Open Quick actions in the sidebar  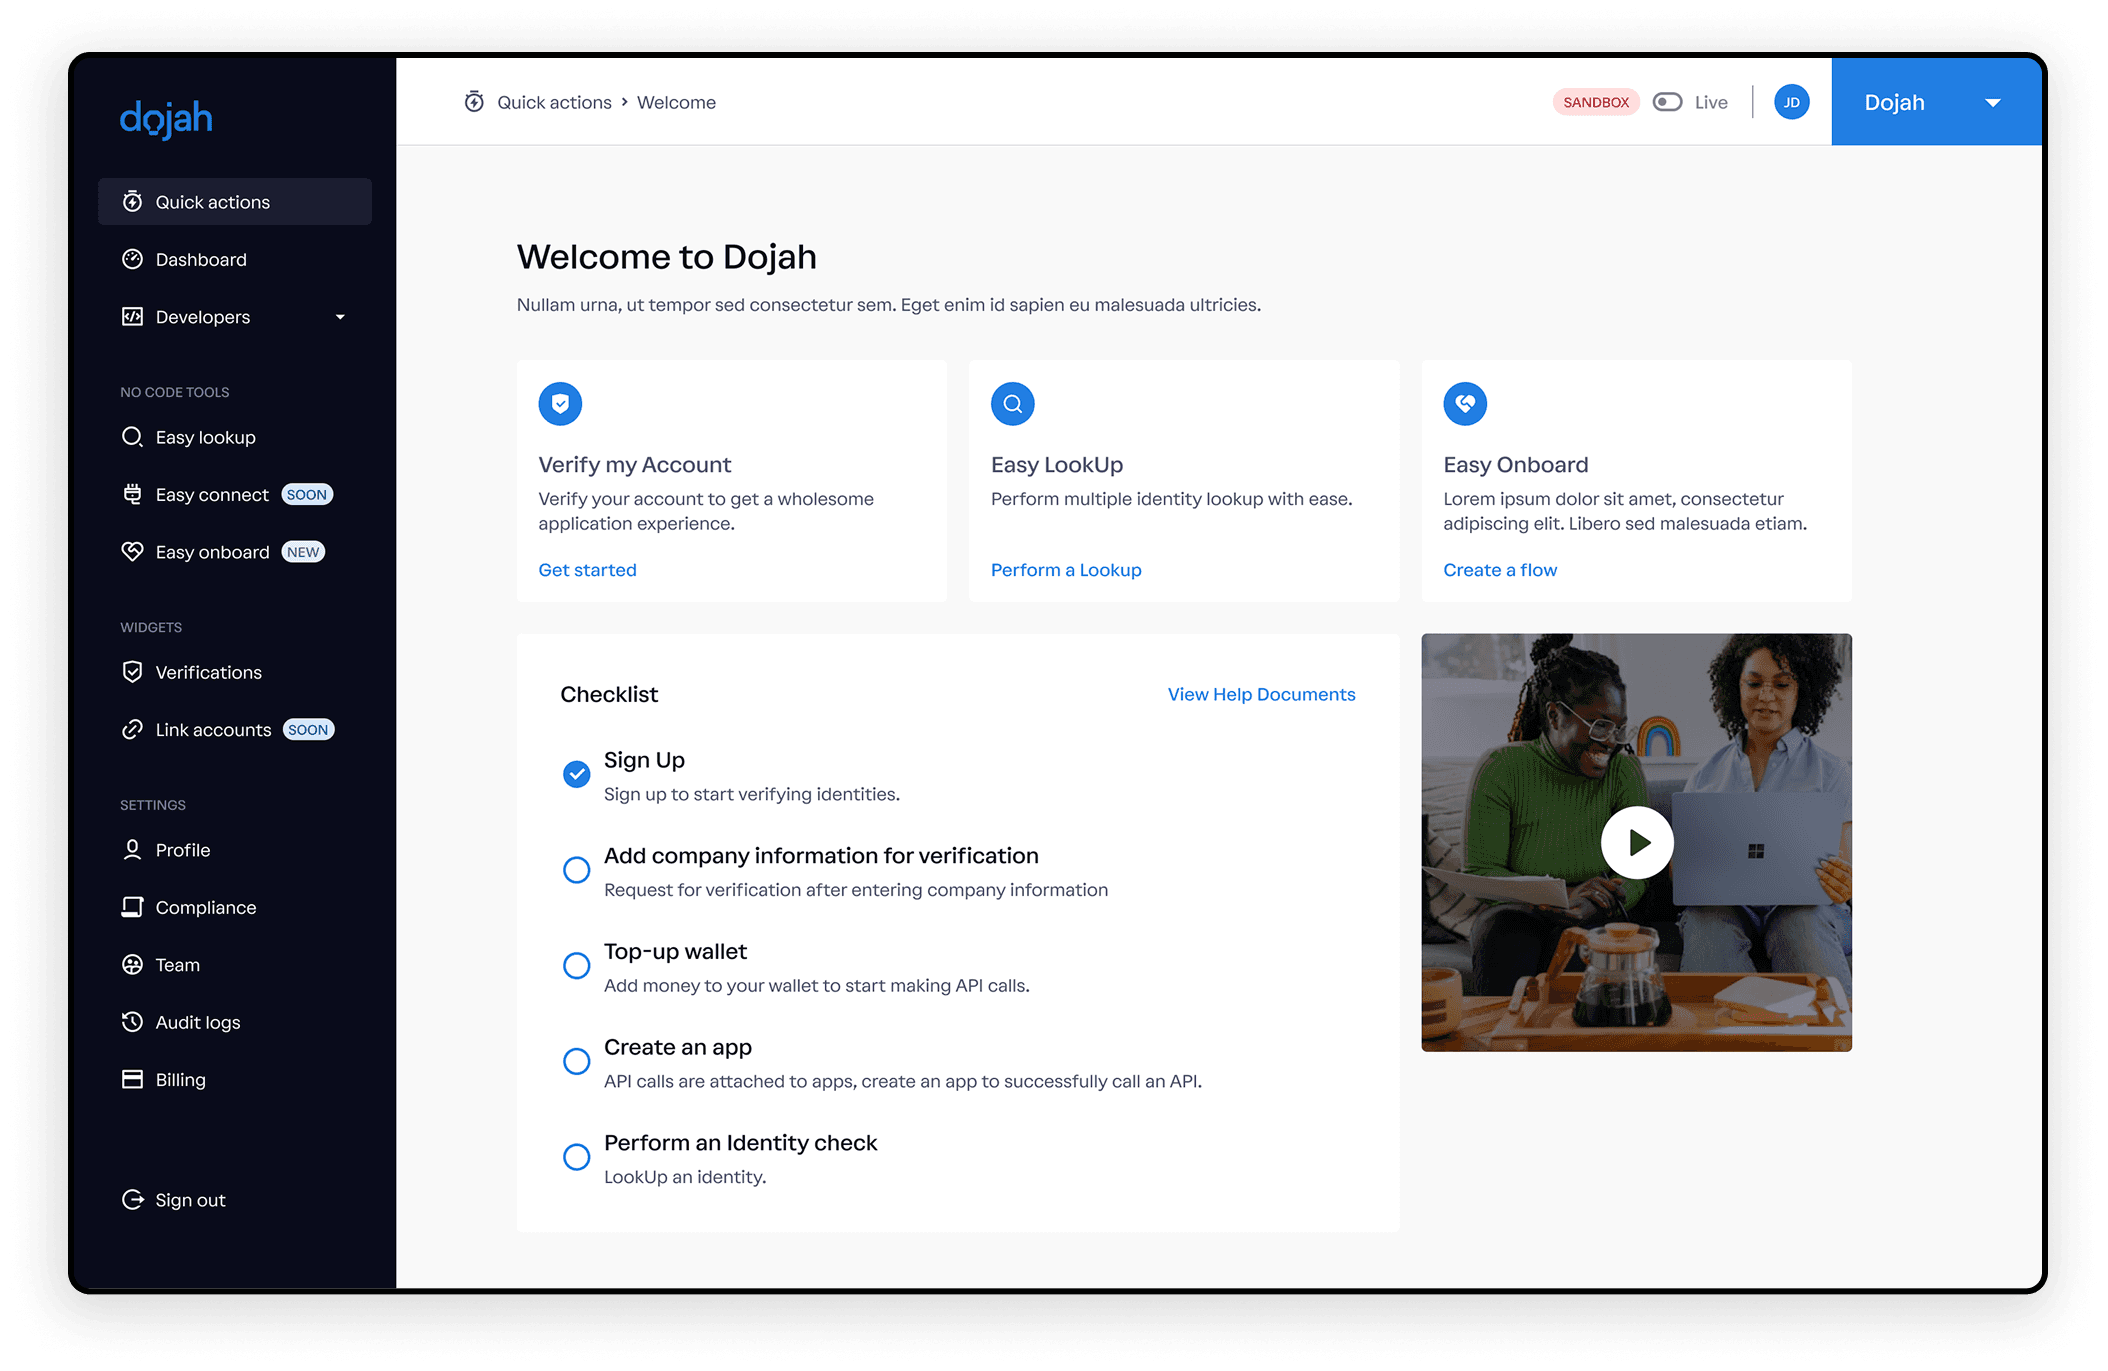(235, 202)
